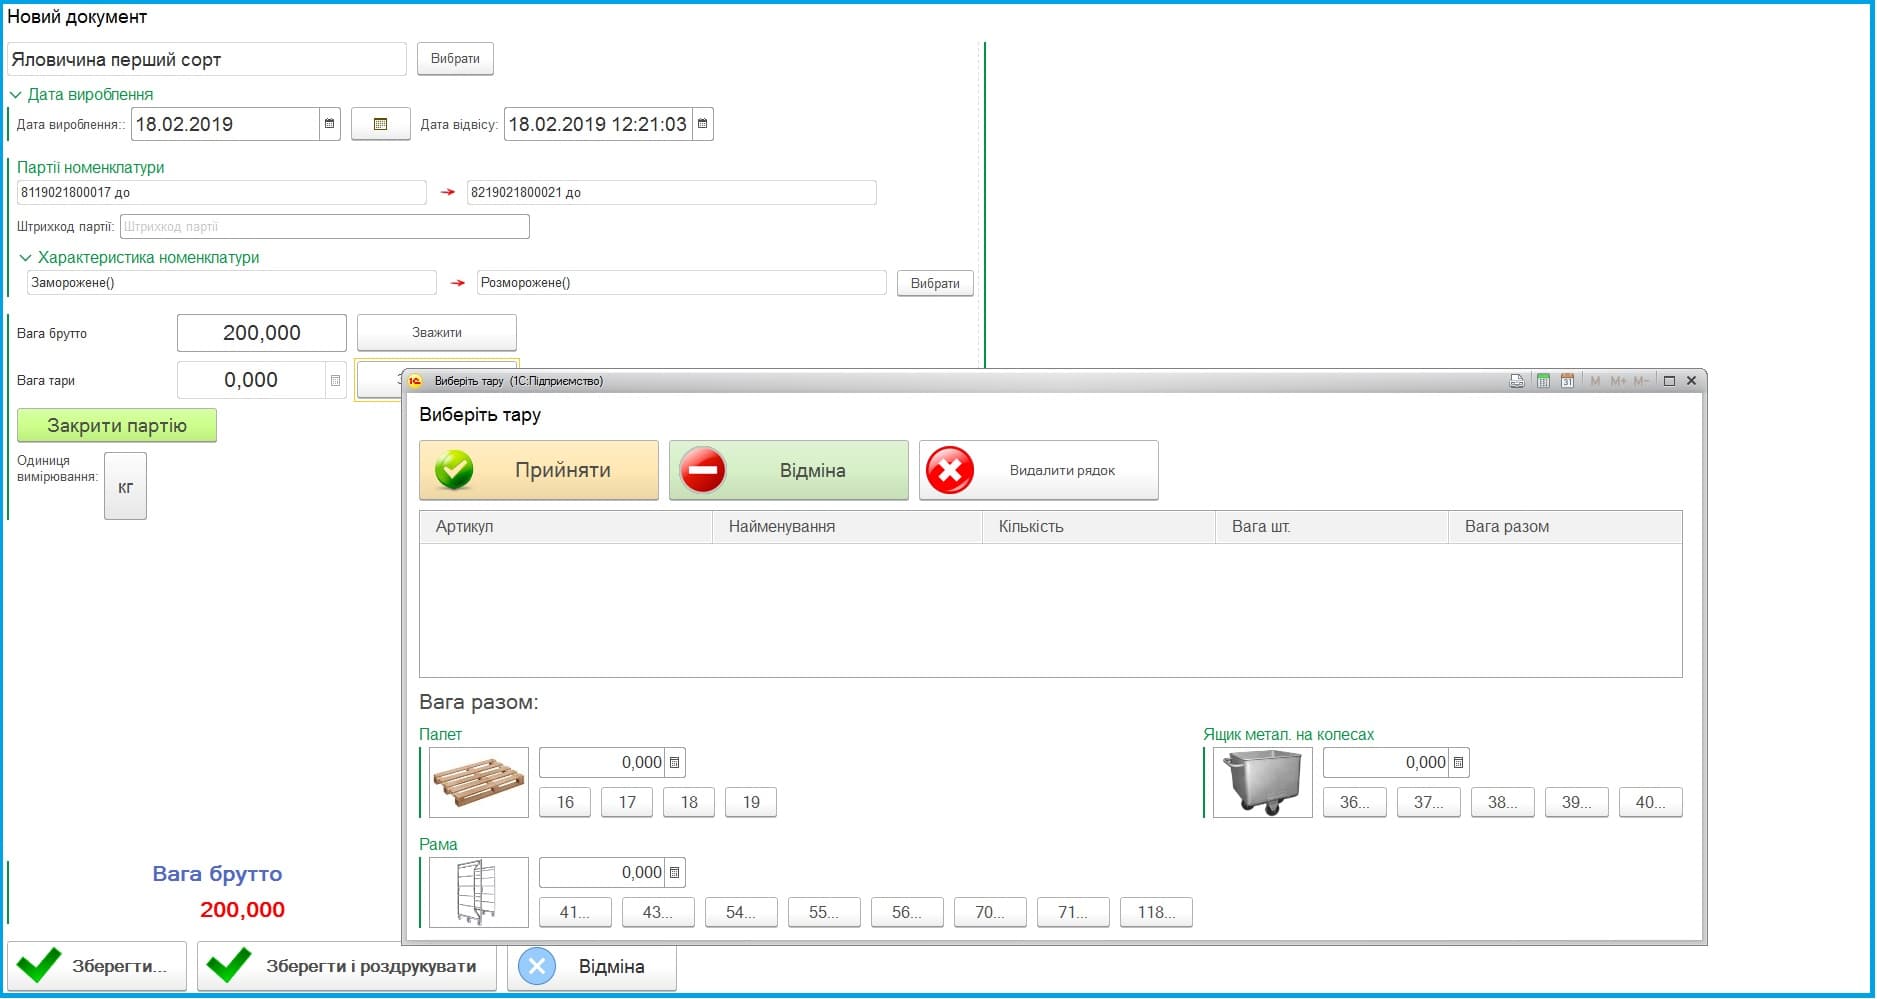Select metal box tare button 40...
Viewport: 1877px width, 999px height.
coord(1651,802)
